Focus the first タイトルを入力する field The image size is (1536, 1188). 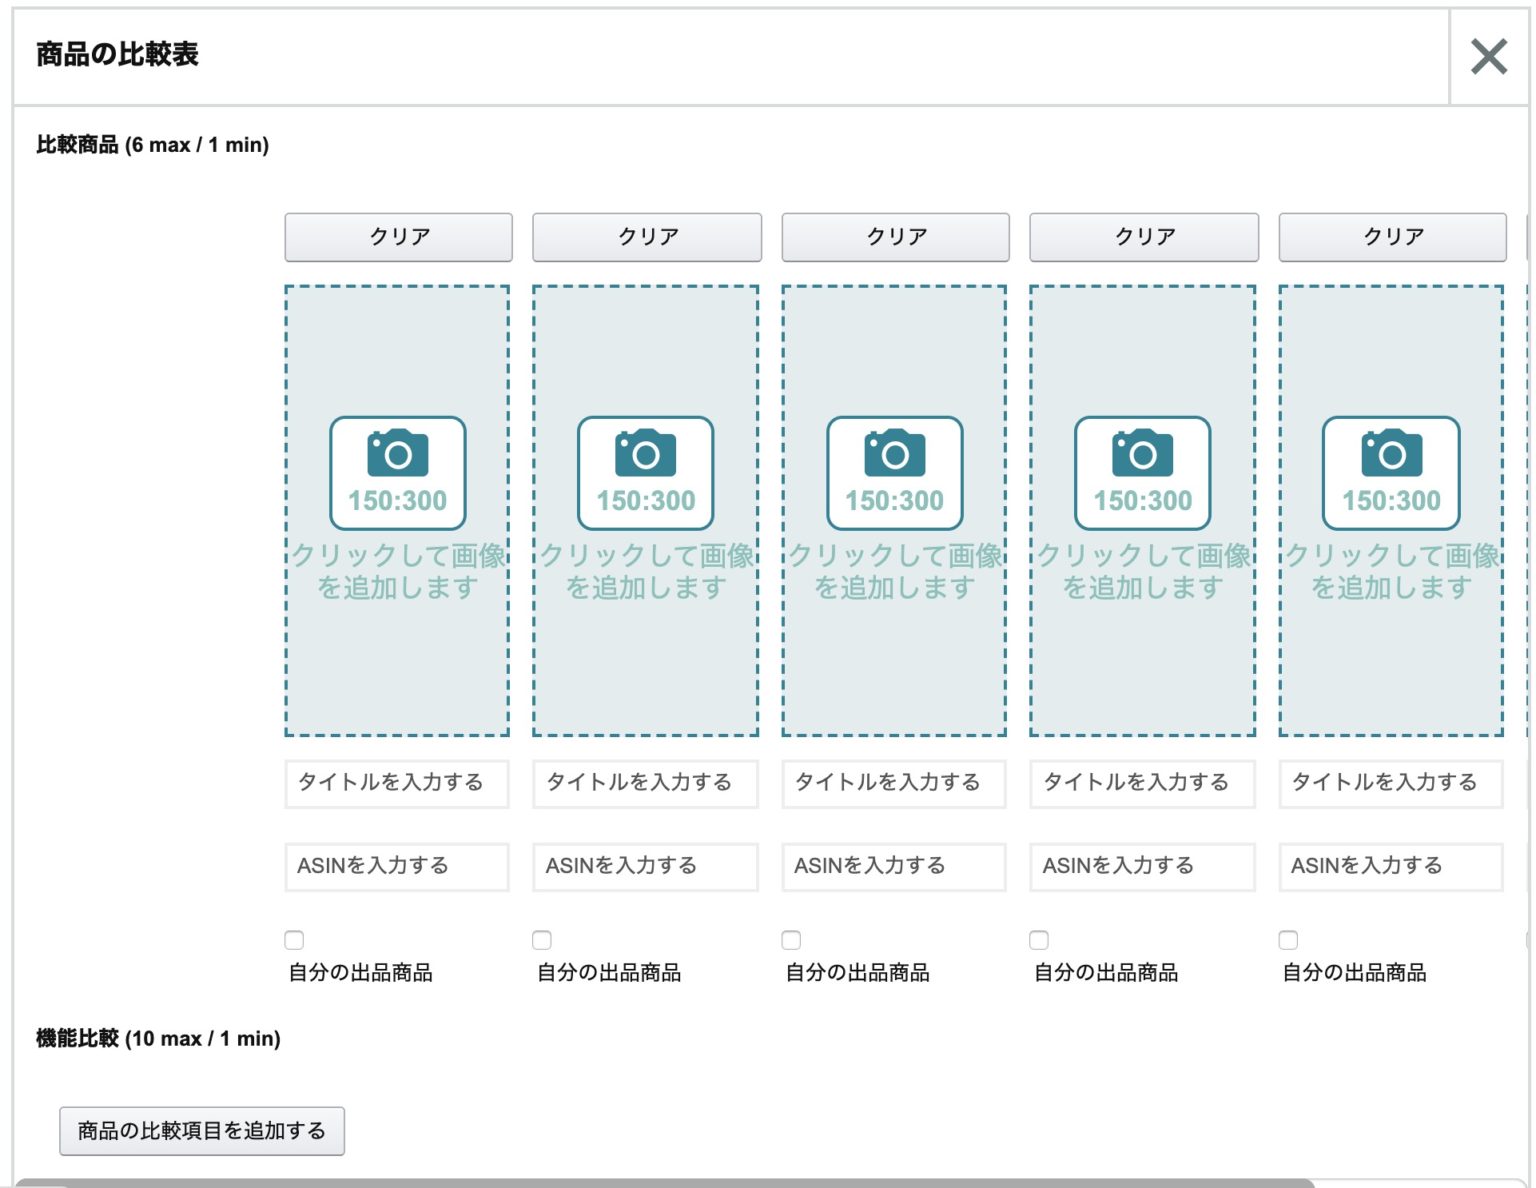coord(397,783)
